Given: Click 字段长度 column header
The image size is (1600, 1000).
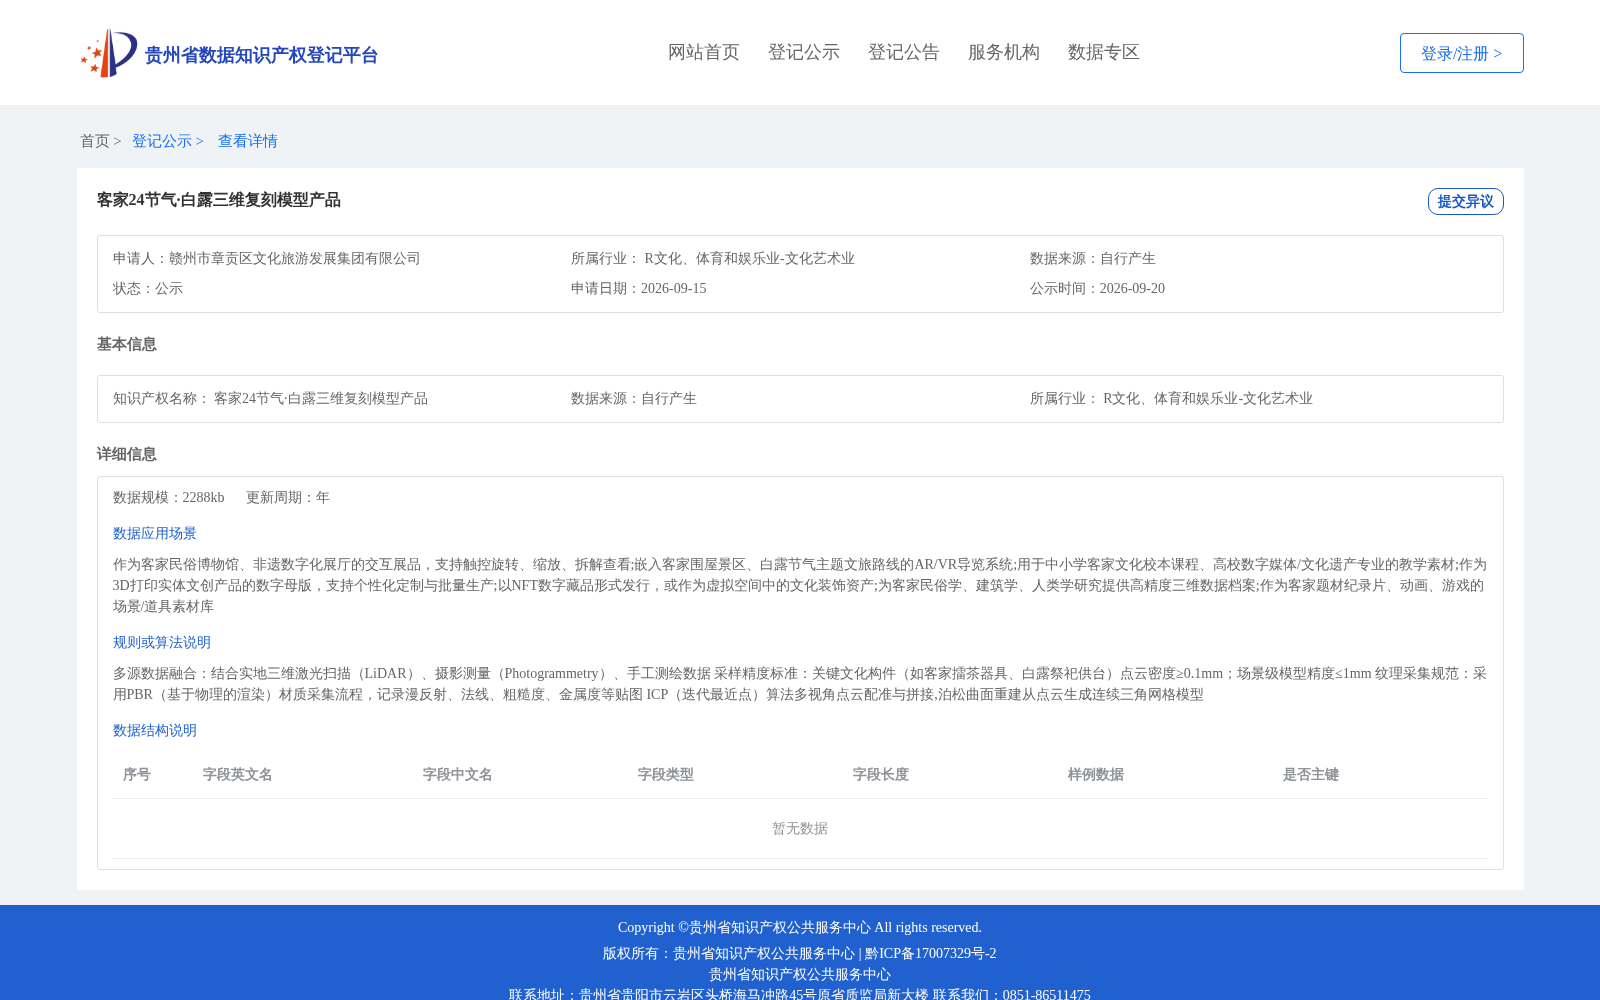Looking at the screenshot, I should tap(881, 775).
